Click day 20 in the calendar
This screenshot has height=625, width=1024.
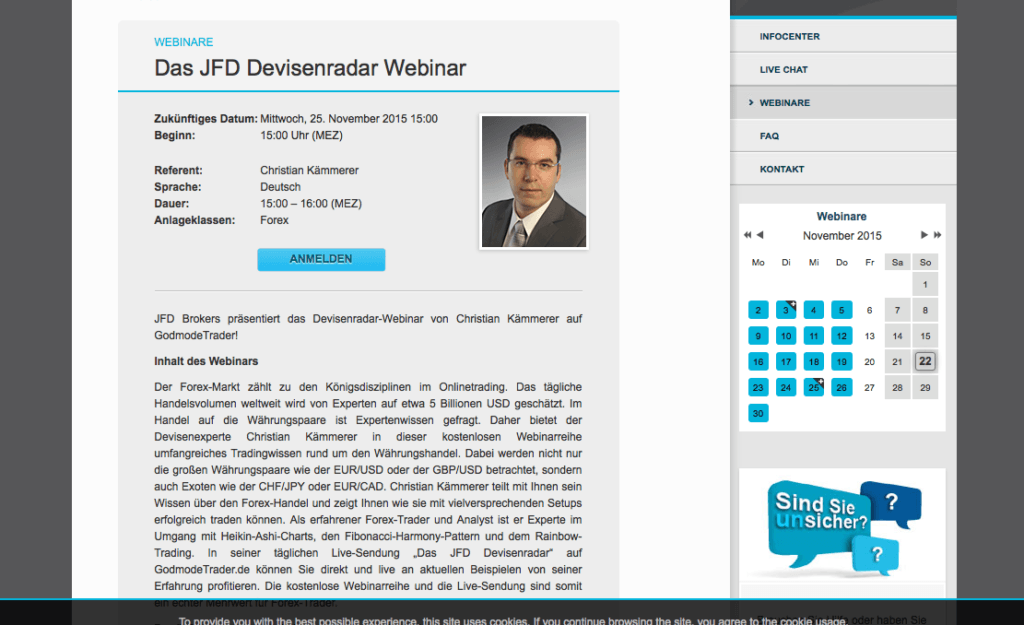coord(870,362)
